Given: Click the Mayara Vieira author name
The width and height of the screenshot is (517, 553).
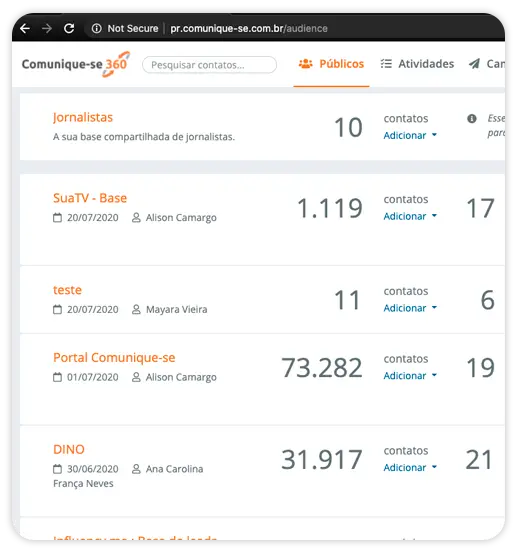Looking at the screenshot, I should (x=177, y=310).
